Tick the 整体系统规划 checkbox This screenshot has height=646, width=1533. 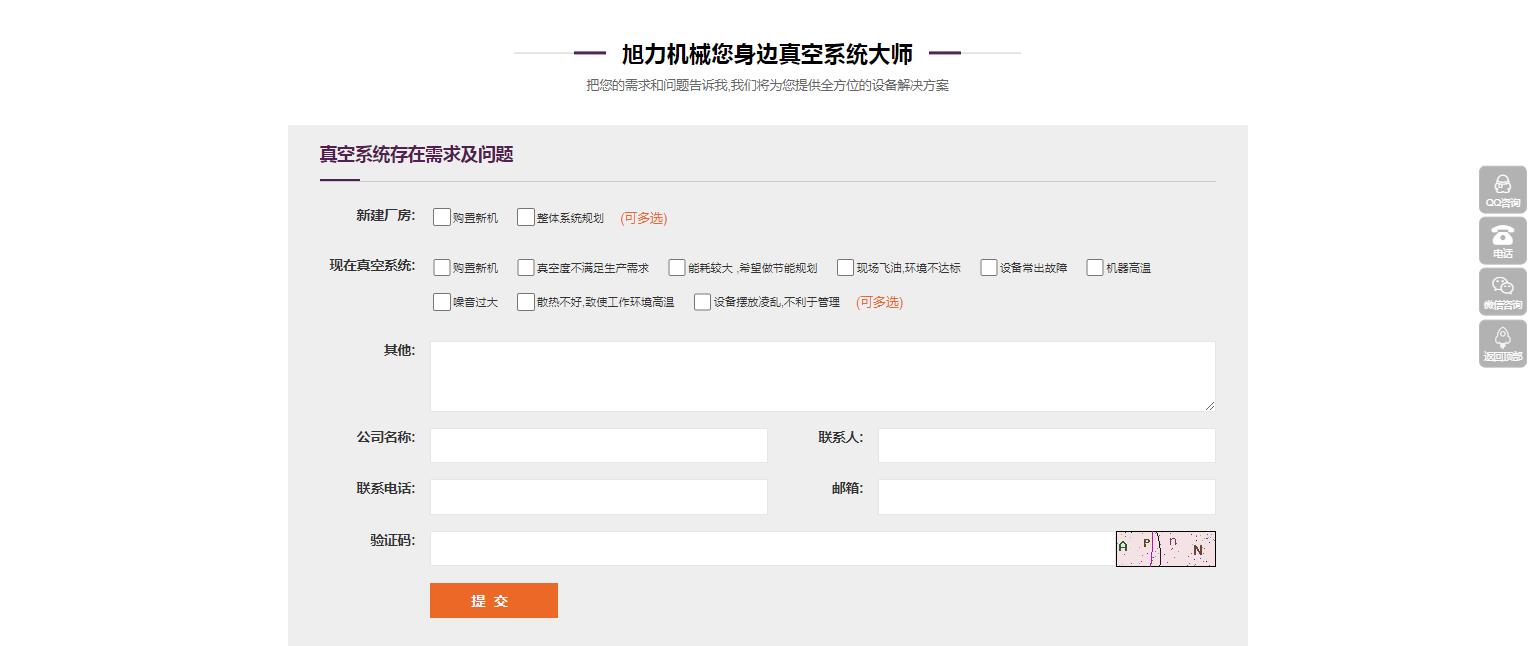(526, 217)
